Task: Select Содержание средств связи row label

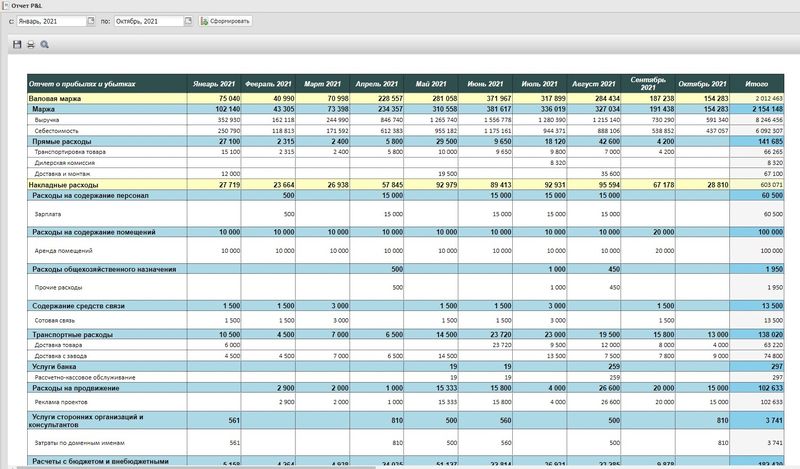Action: coord(79,306)
